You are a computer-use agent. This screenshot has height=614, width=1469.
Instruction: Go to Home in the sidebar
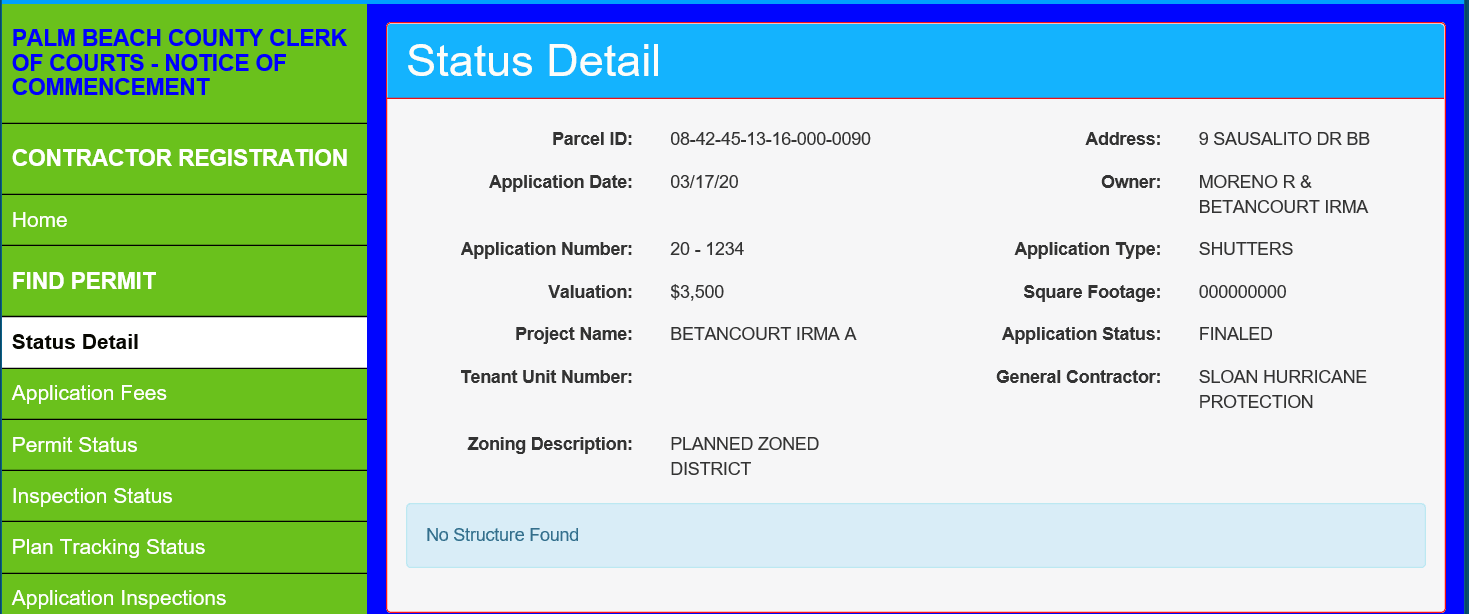point(40,220)
